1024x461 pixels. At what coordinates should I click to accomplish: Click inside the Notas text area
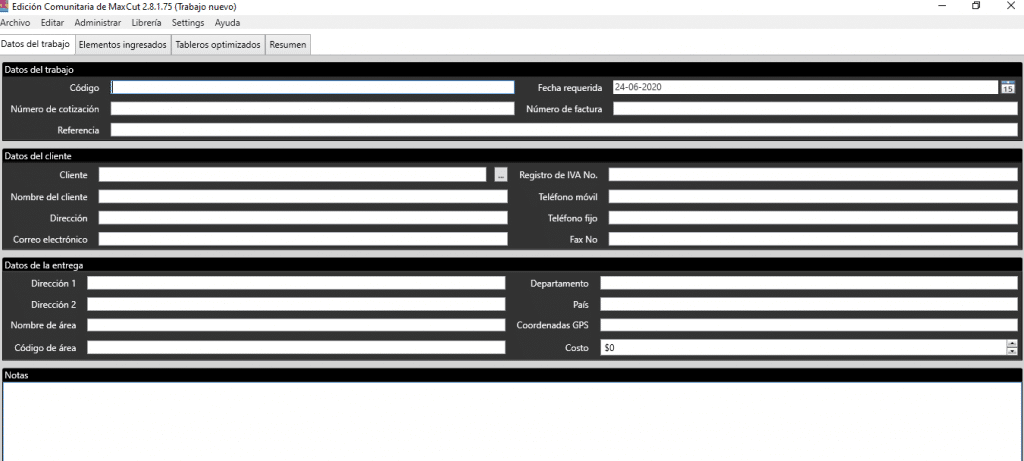pos(512,421)
